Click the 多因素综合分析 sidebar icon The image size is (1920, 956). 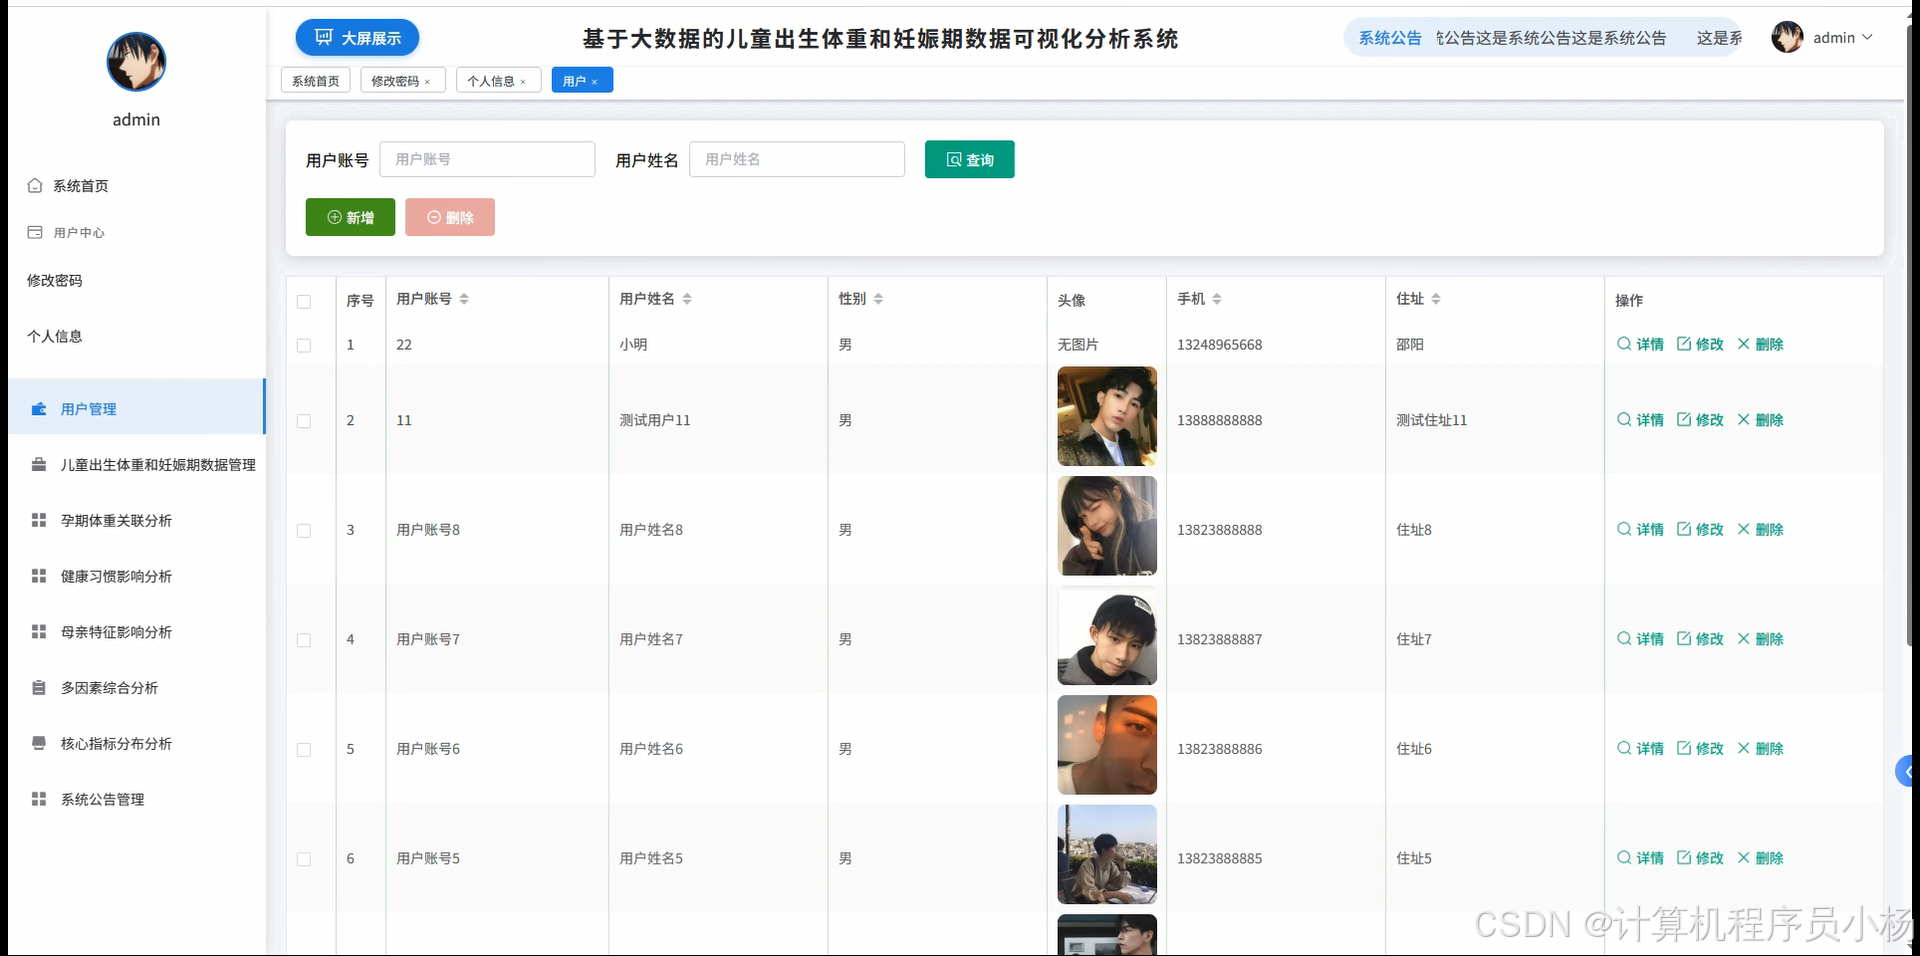coord(38,688)
